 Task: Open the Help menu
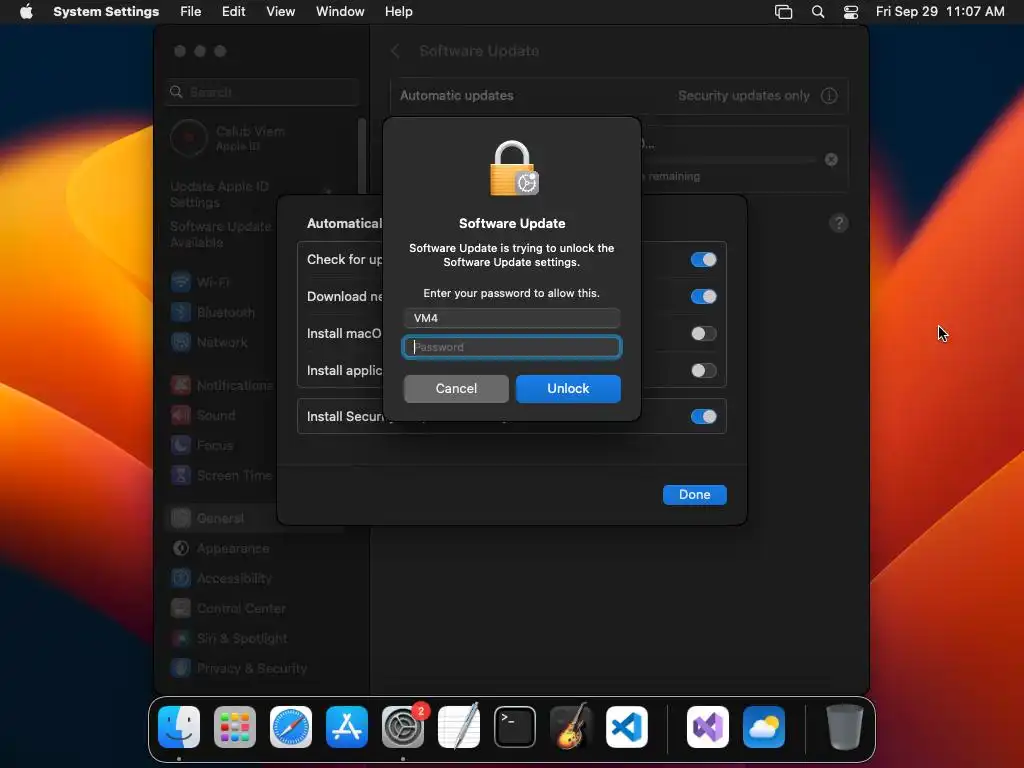coord(398,12)
